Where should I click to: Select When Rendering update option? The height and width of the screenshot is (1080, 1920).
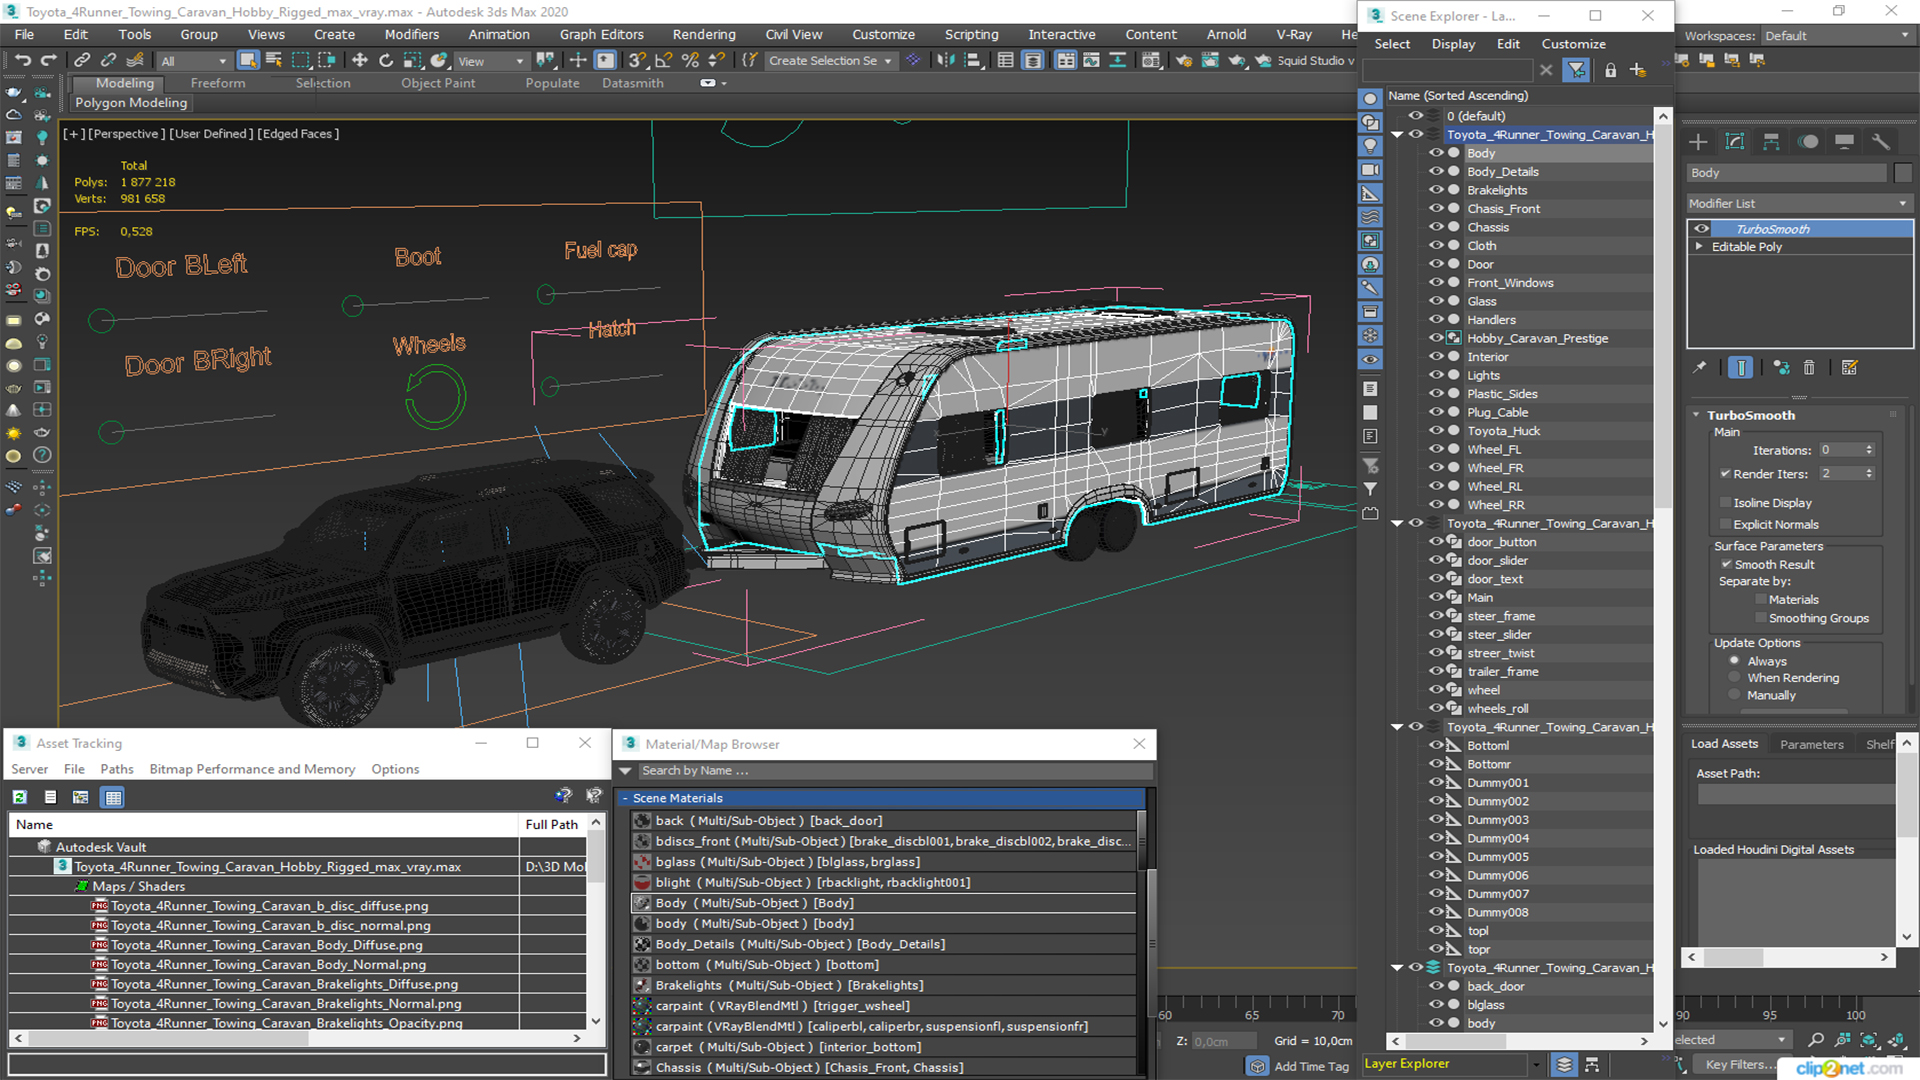click(1735, 678)
